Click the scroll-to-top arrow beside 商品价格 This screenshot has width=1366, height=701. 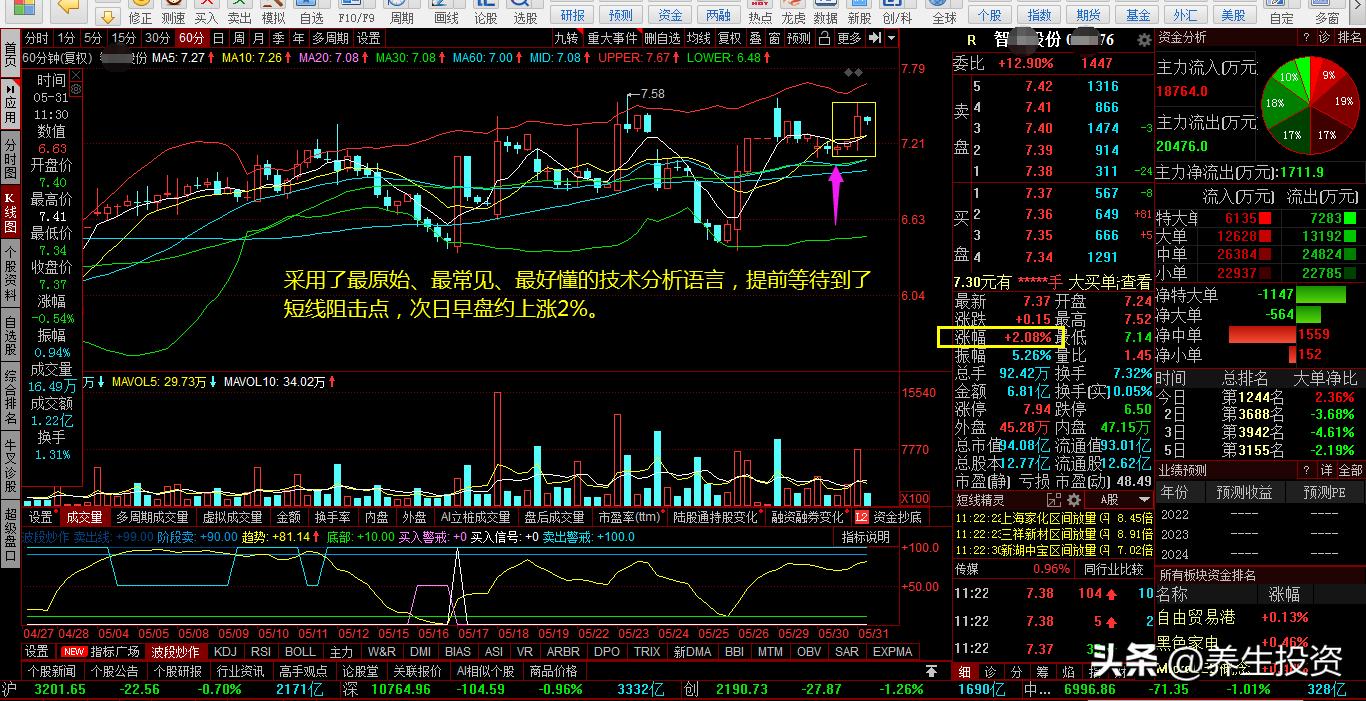[x=931, y=671]
